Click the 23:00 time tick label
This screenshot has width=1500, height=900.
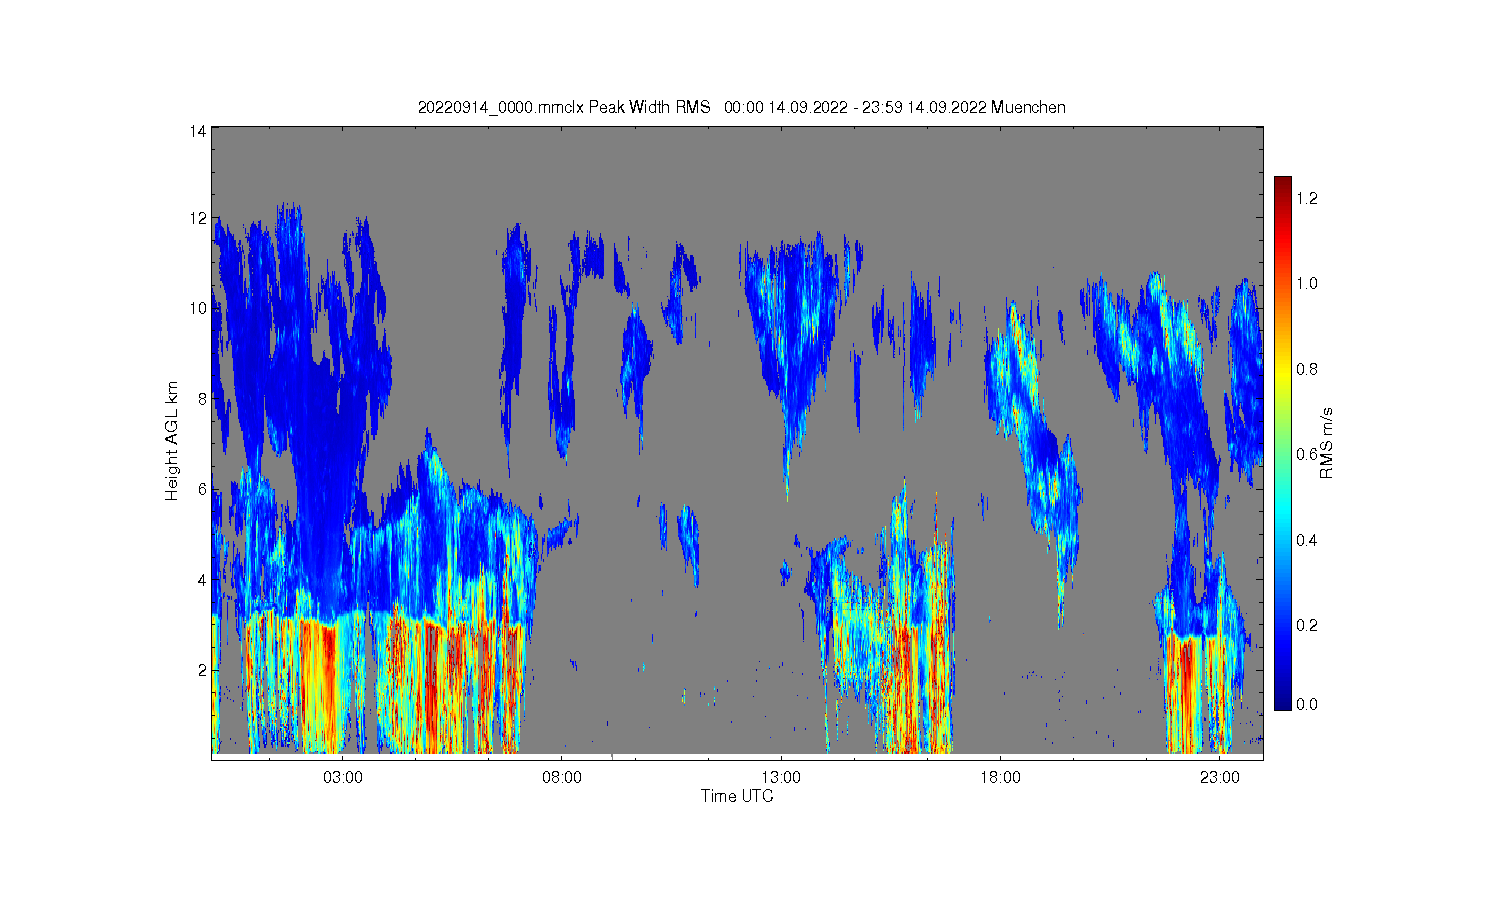pyautogui.click(x=1219, y=778)
